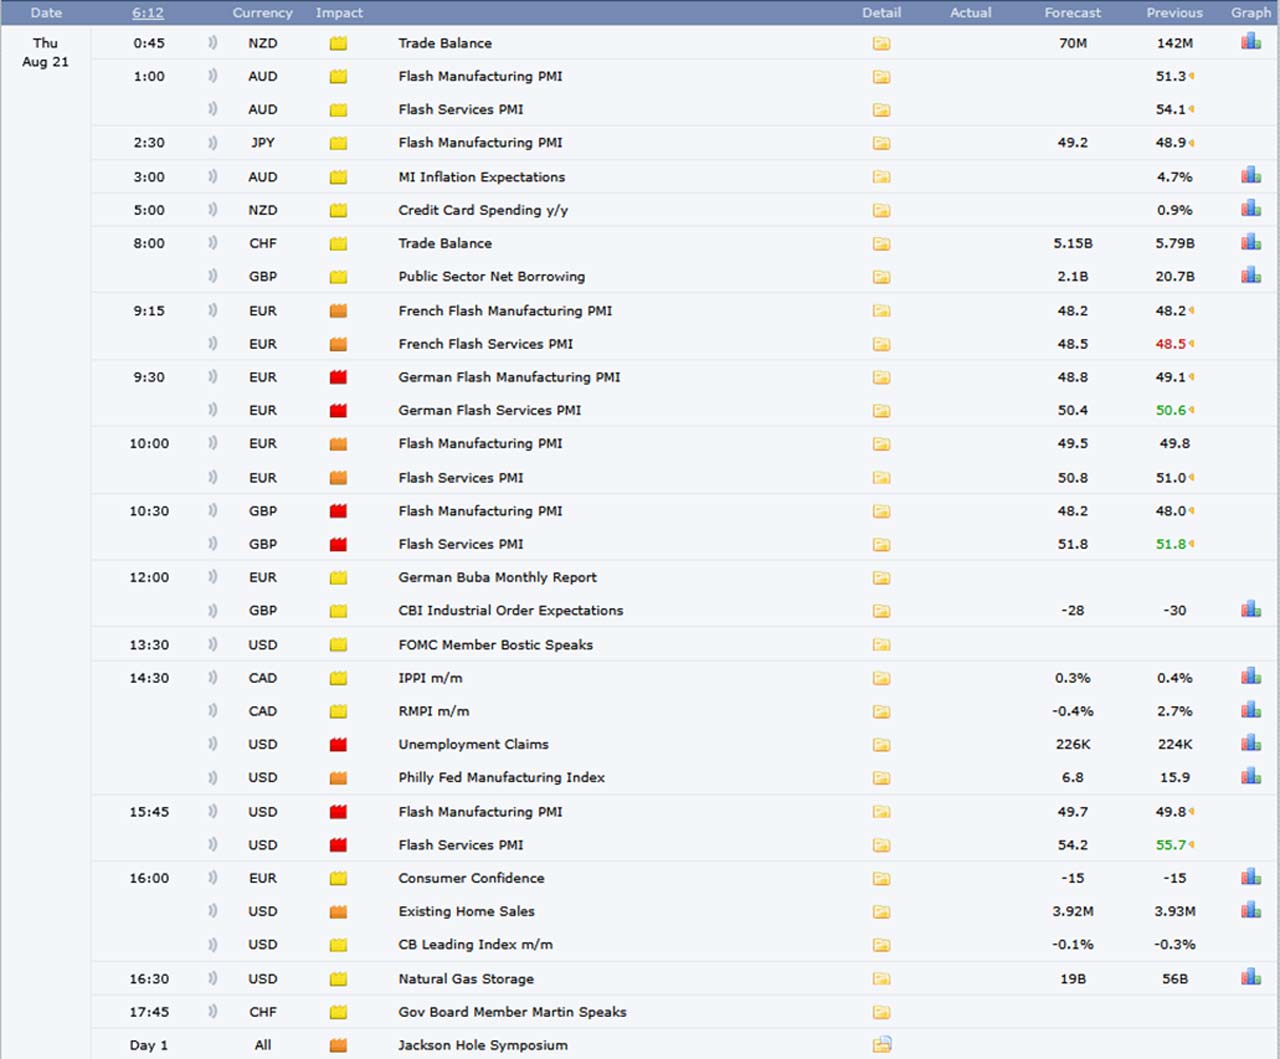Click the Impact column header
This screenshot has width=1280, height=1059.
339,13
